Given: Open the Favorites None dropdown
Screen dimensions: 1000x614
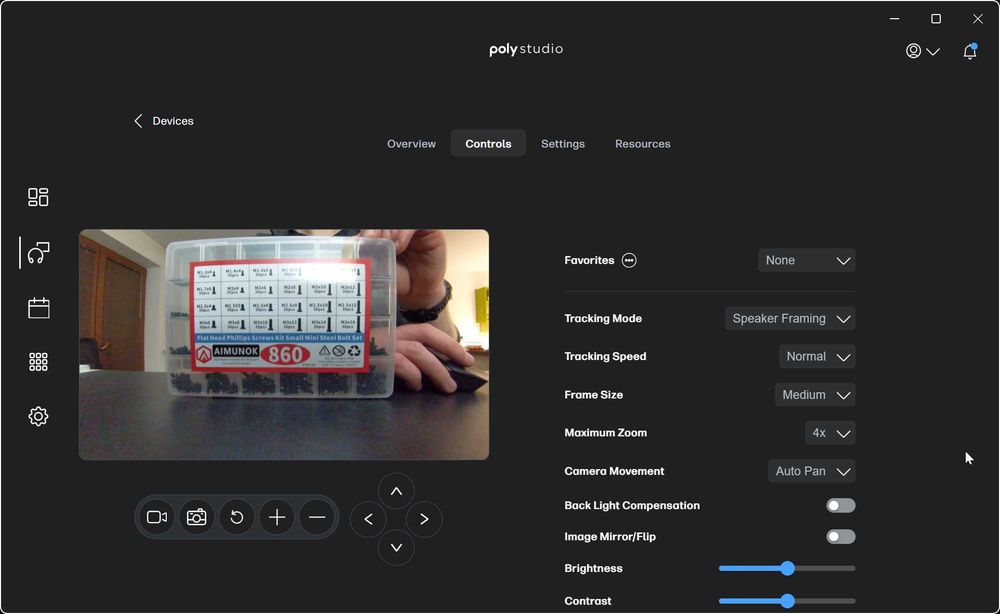Looking at the screenshot, I should tap(807, 260).
